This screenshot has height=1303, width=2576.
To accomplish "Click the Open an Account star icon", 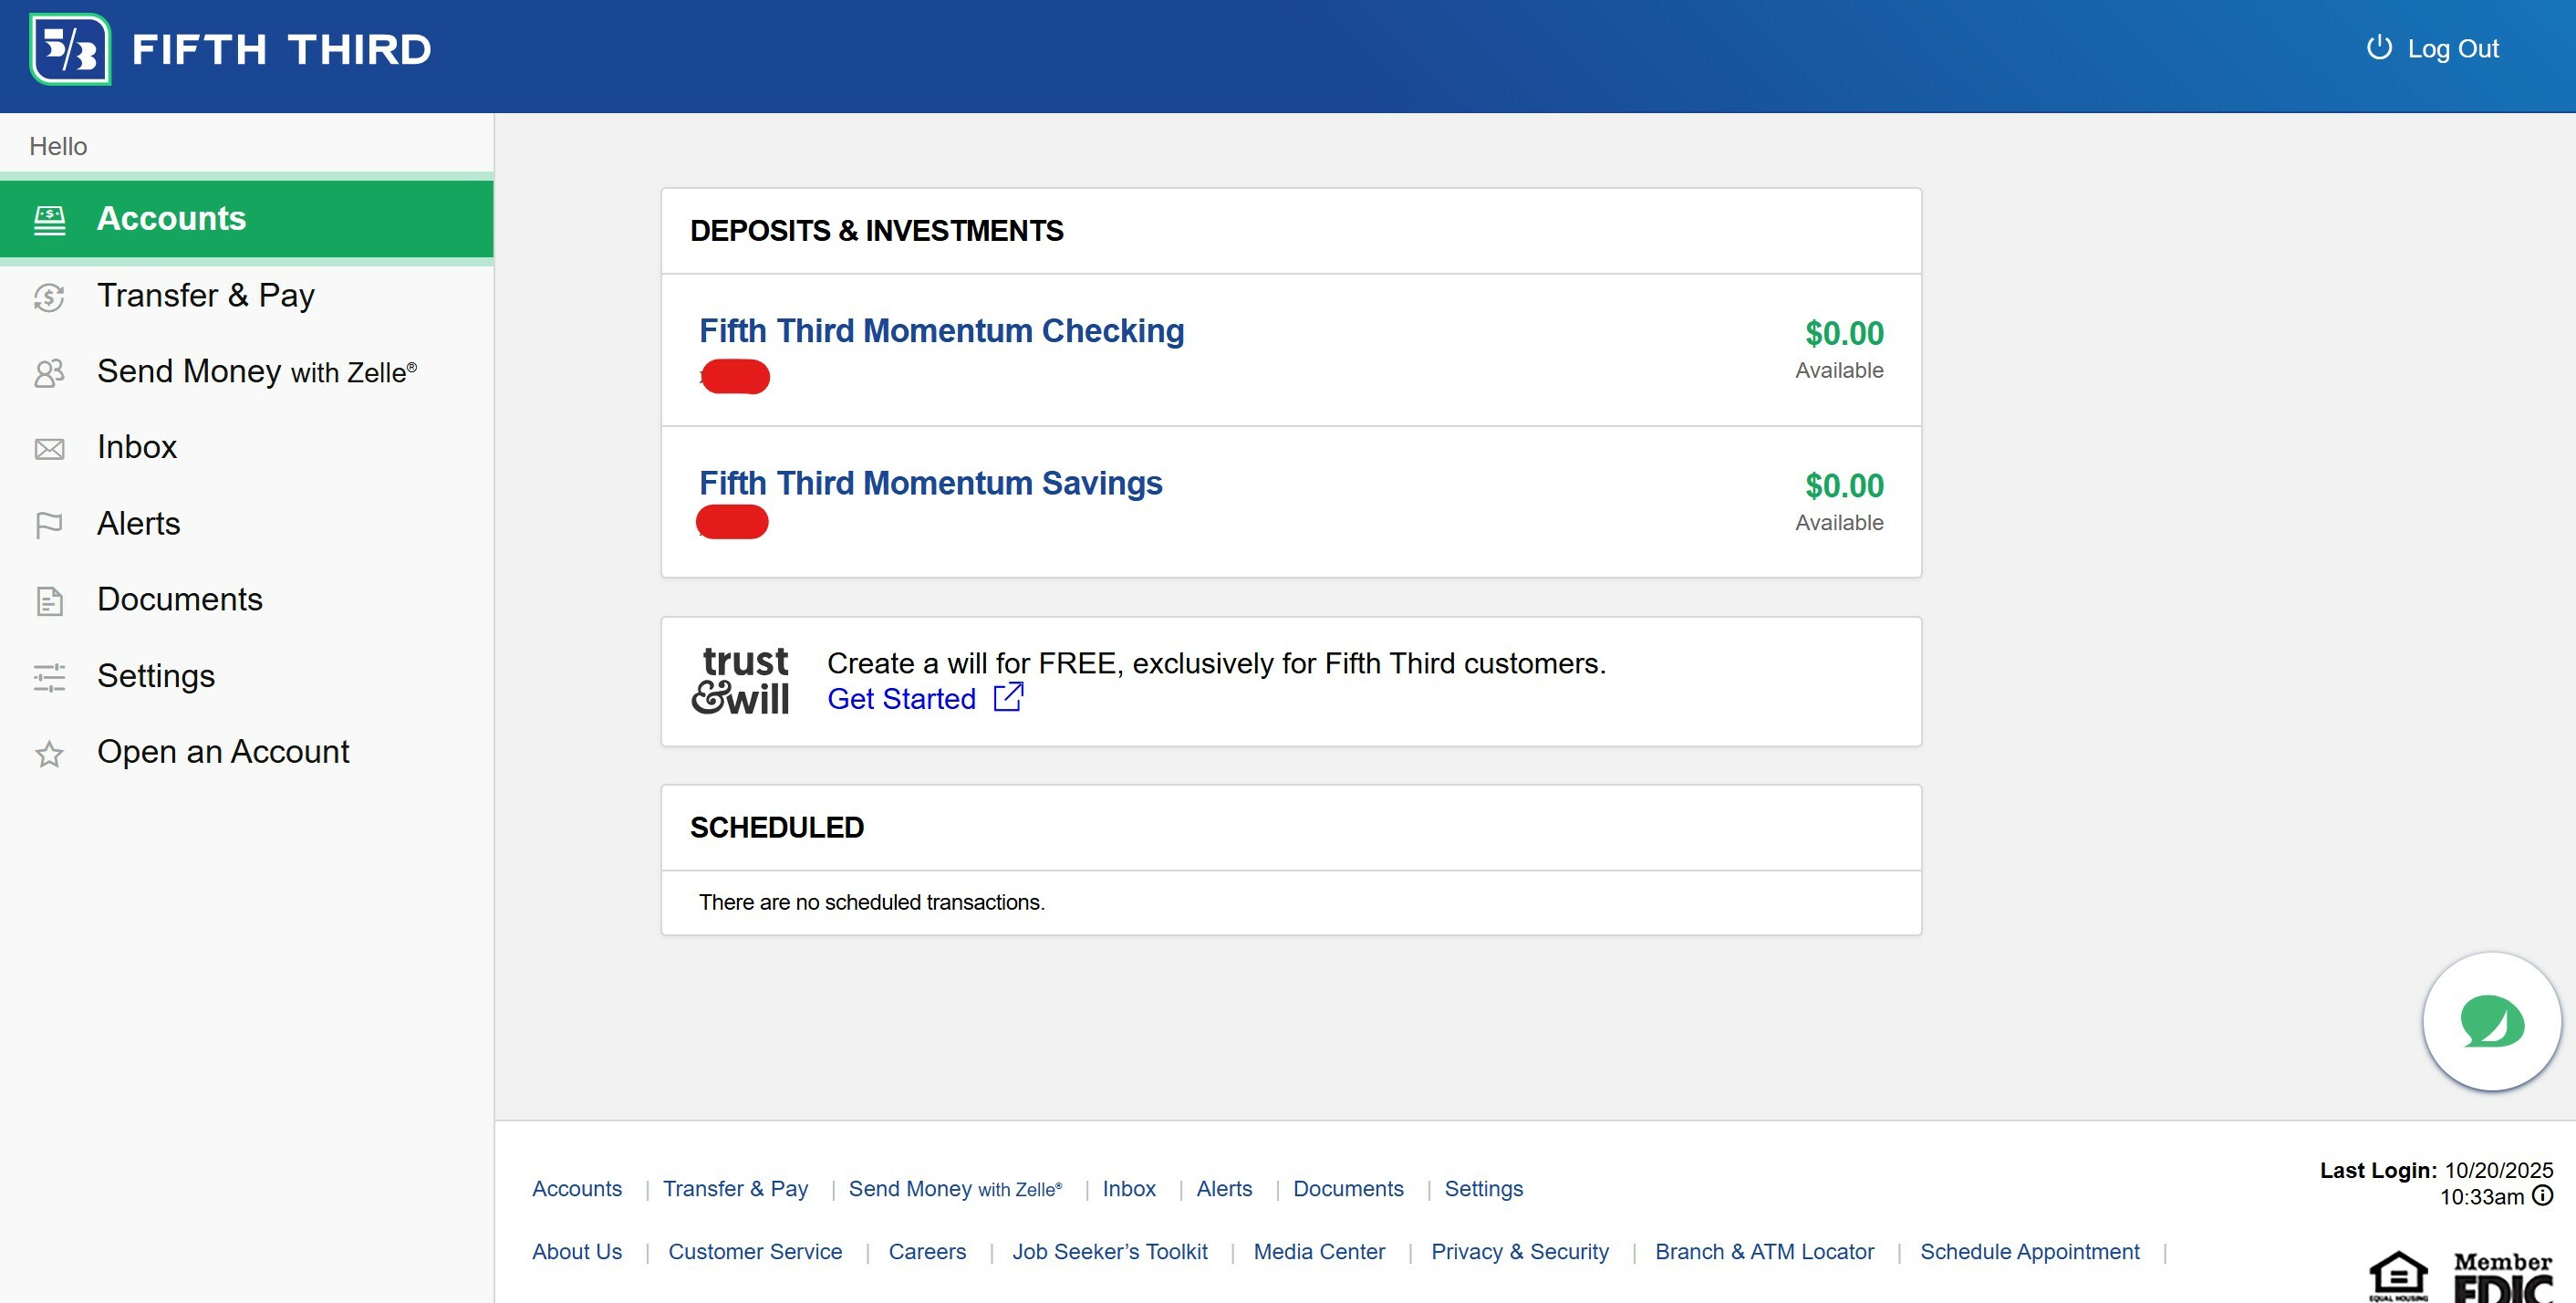I will click(49, 753).
